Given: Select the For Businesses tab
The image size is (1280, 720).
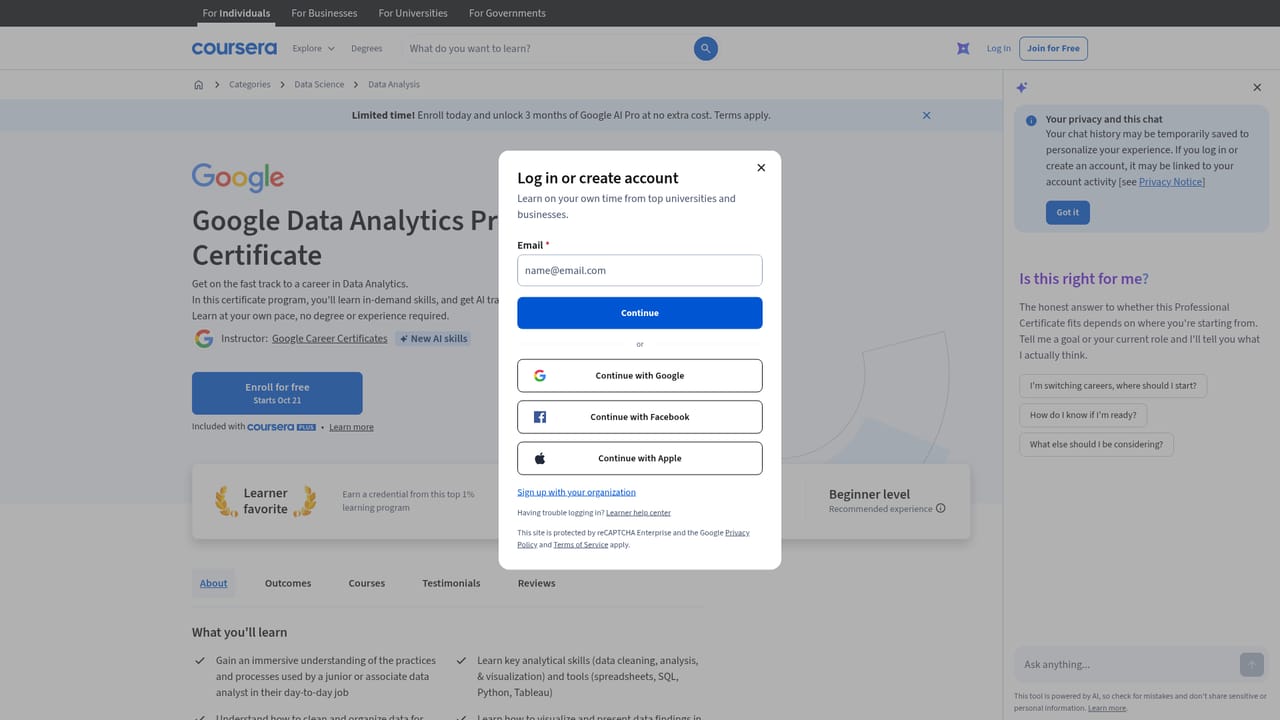Looking at the screenshot, I should [324, 13].
